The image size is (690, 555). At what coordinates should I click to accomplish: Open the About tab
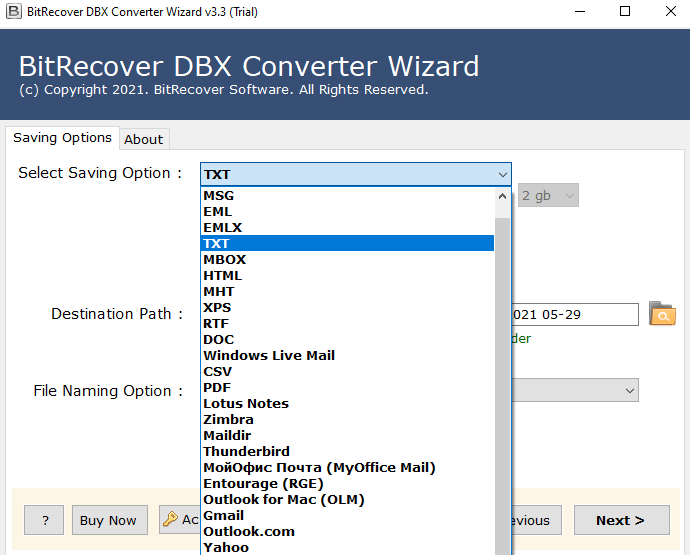[143, 140]
